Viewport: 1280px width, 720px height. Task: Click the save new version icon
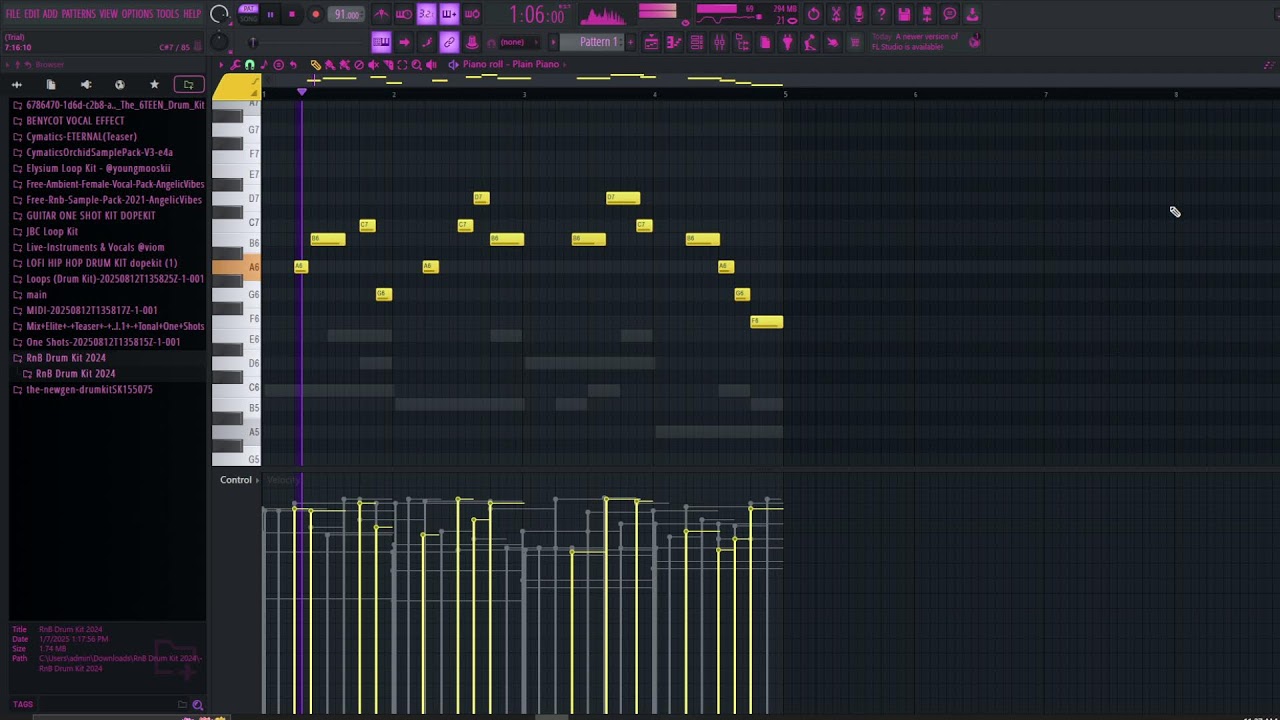click(x=927, y=14)
